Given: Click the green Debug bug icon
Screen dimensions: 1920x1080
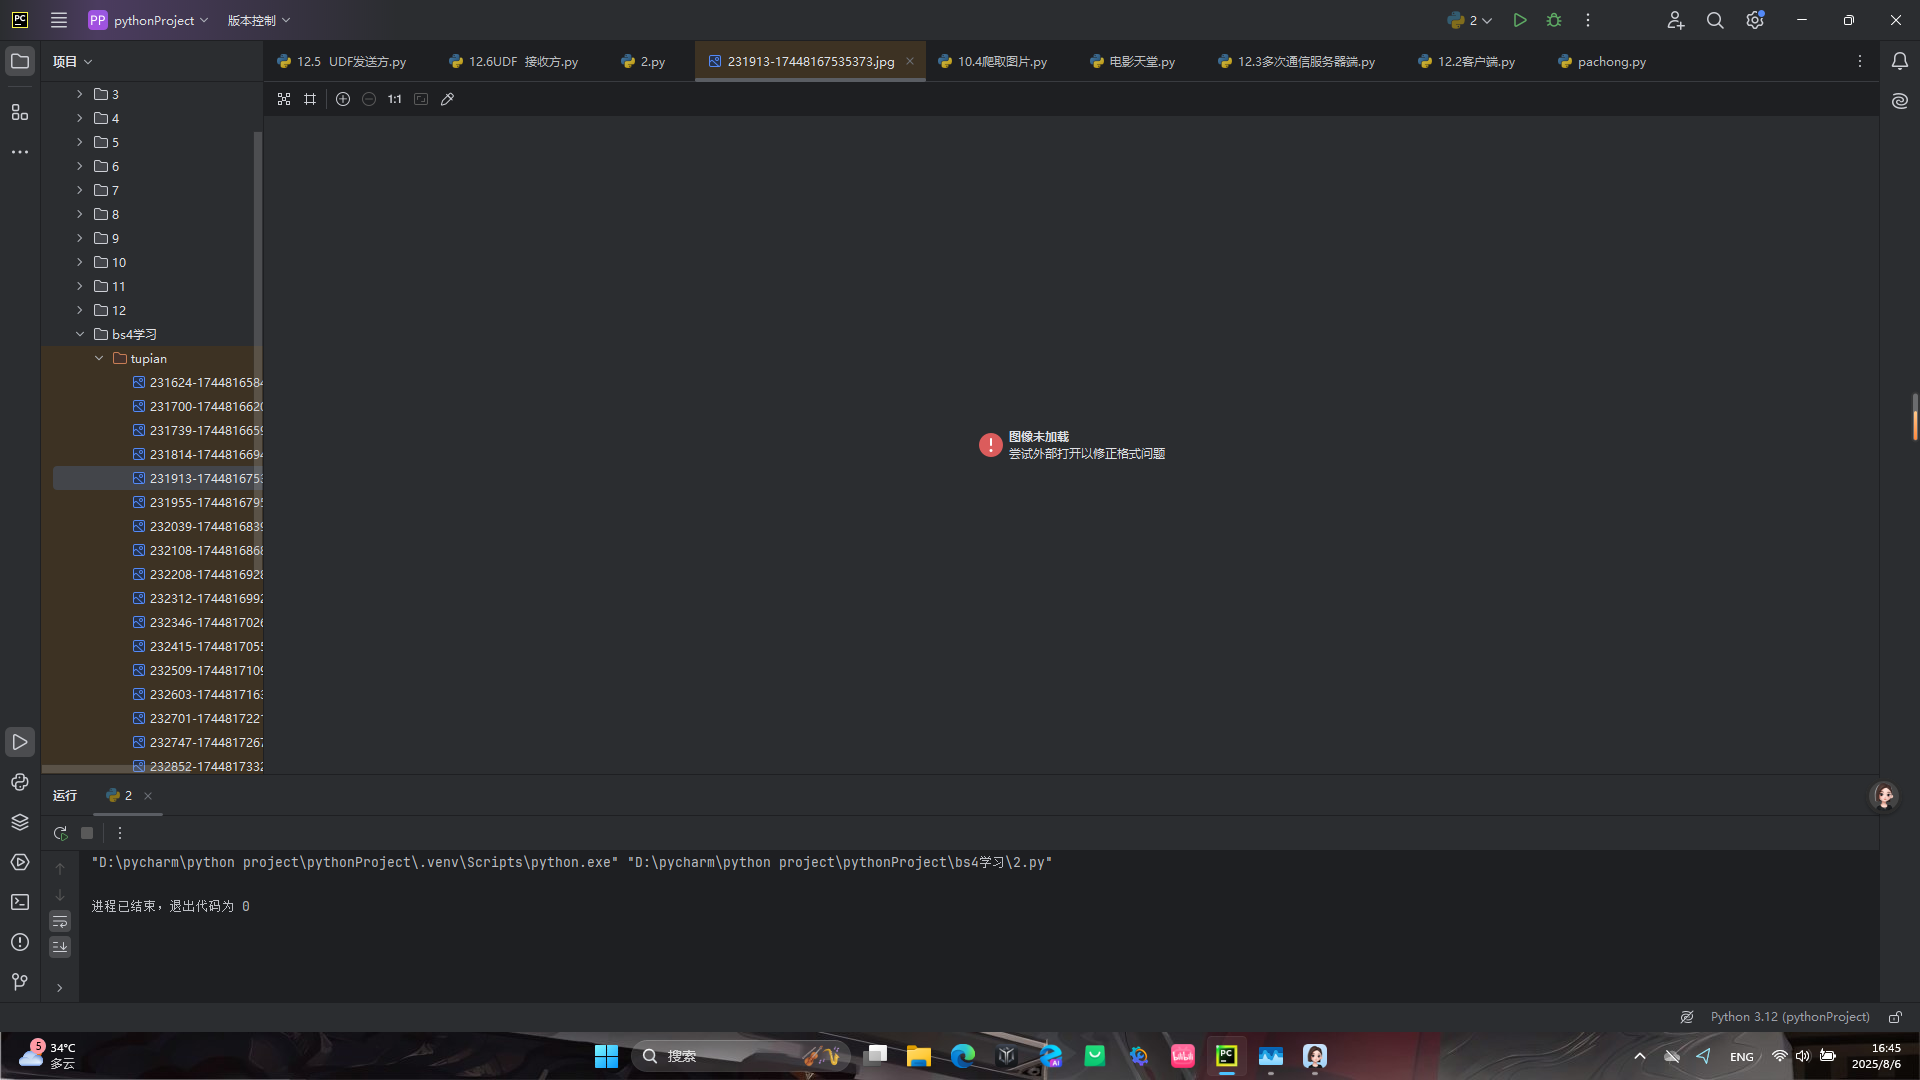Looking at the screenshot, I should (1554, 20).
